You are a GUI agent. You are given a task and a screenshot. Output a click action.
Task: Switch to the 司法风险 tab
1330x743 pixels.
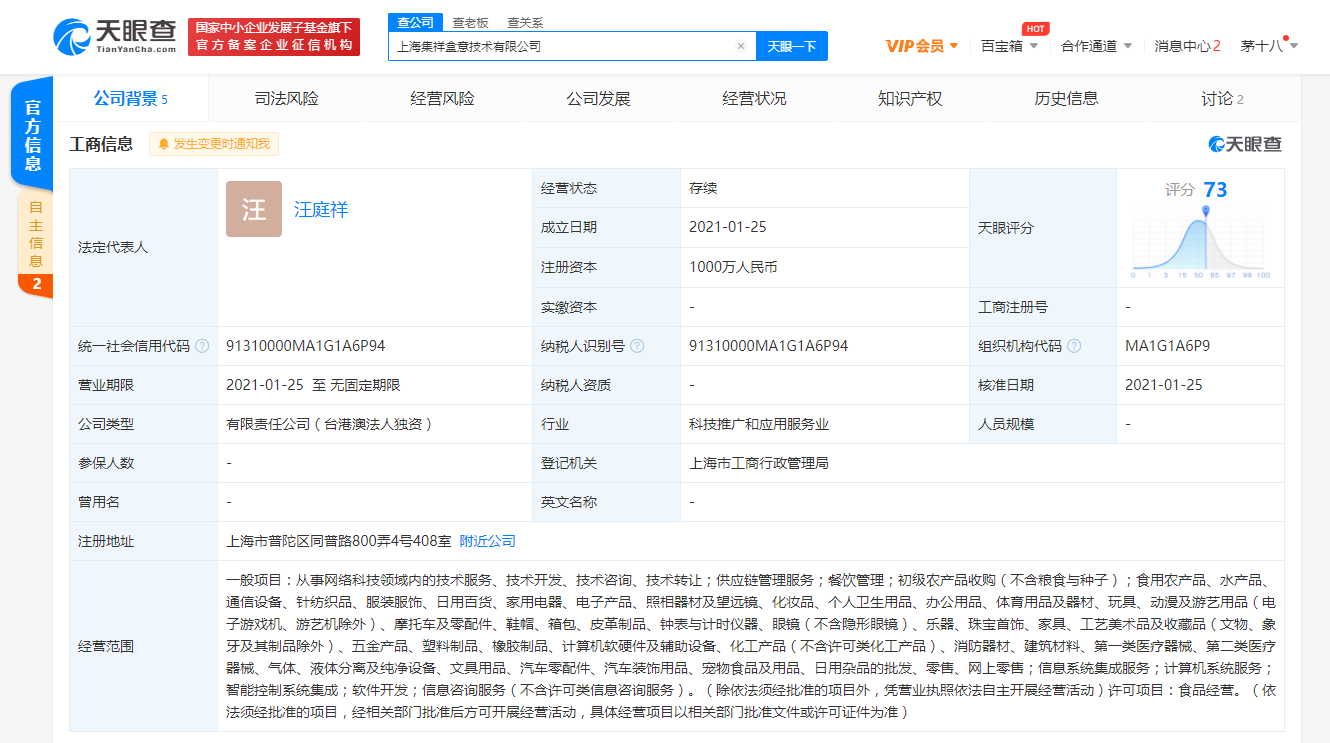pyautogui.click(x=286, y=98)
